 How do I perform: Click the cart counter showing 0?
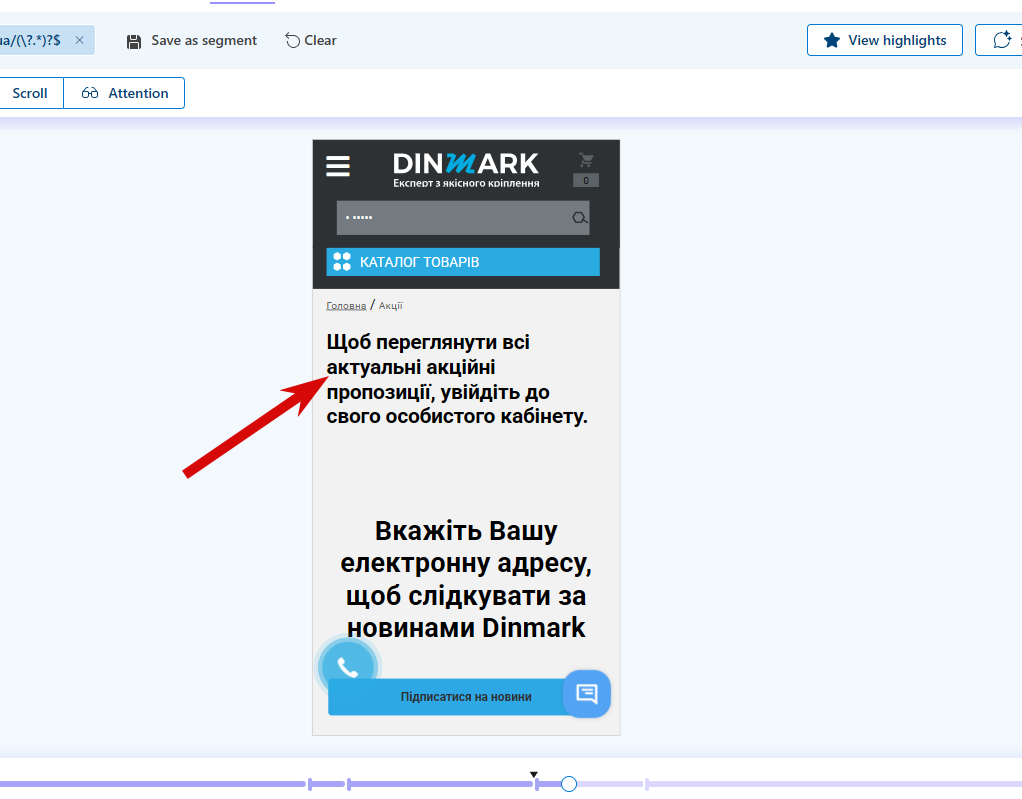(586, 181)
